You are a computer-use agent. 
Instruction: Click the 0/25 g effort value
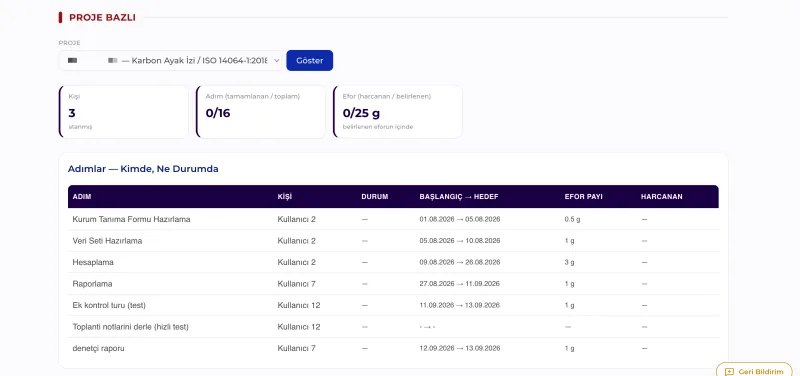361,113
